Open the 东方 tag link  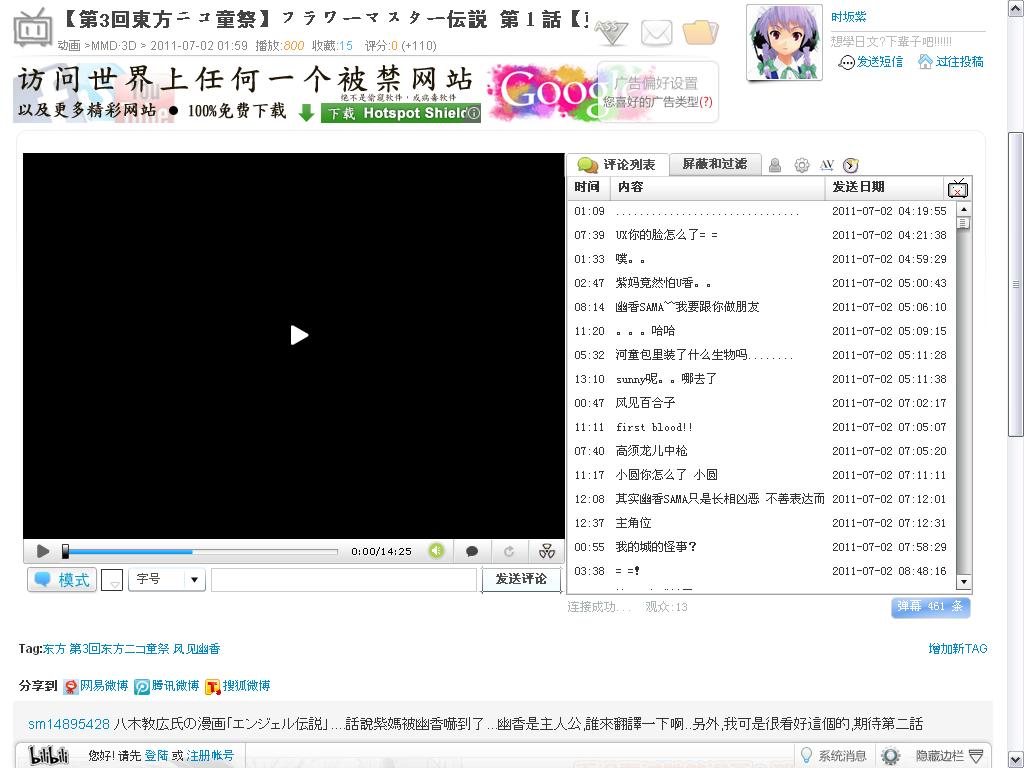54,649
